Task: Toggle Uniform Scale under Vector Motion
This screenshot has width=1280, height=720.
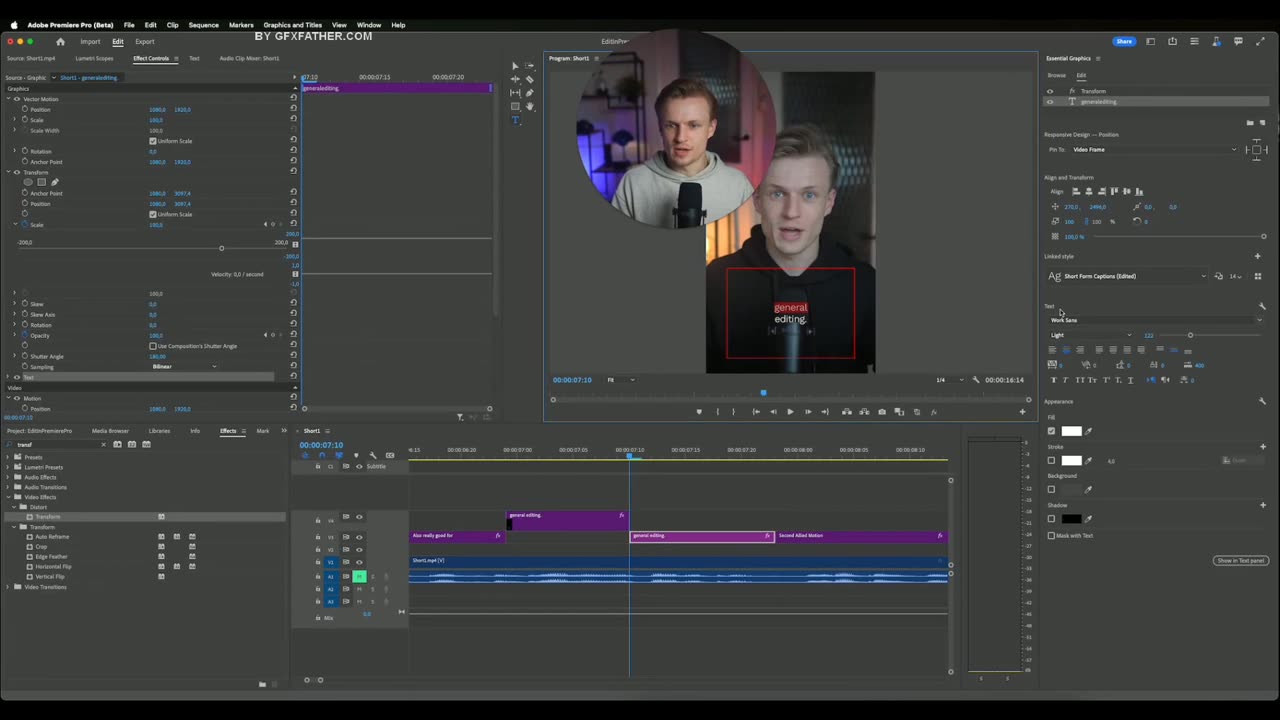Action: (x=152, y=141)
